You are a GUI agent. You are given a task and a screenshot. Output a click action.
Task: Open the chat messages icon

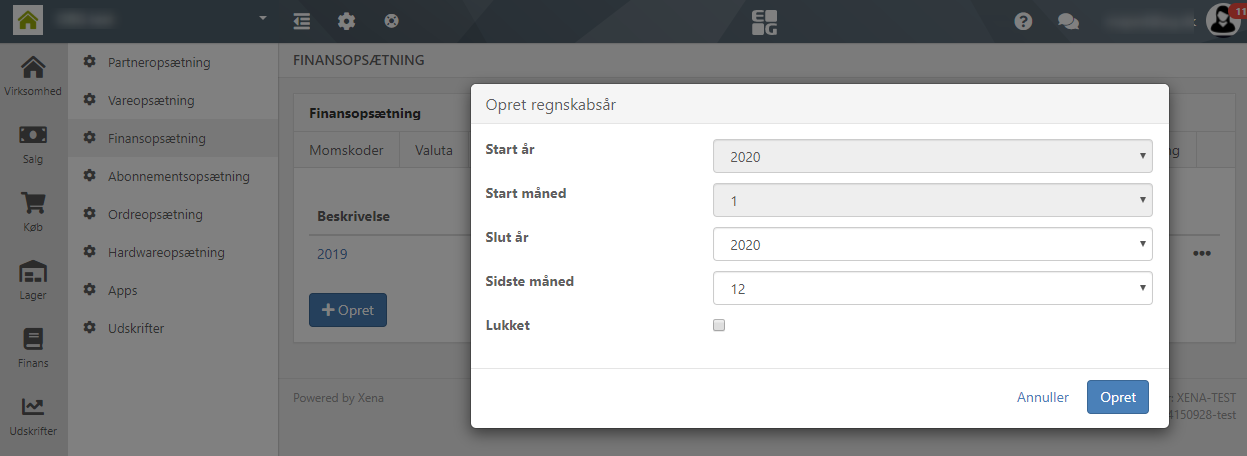coord(1068,21)
